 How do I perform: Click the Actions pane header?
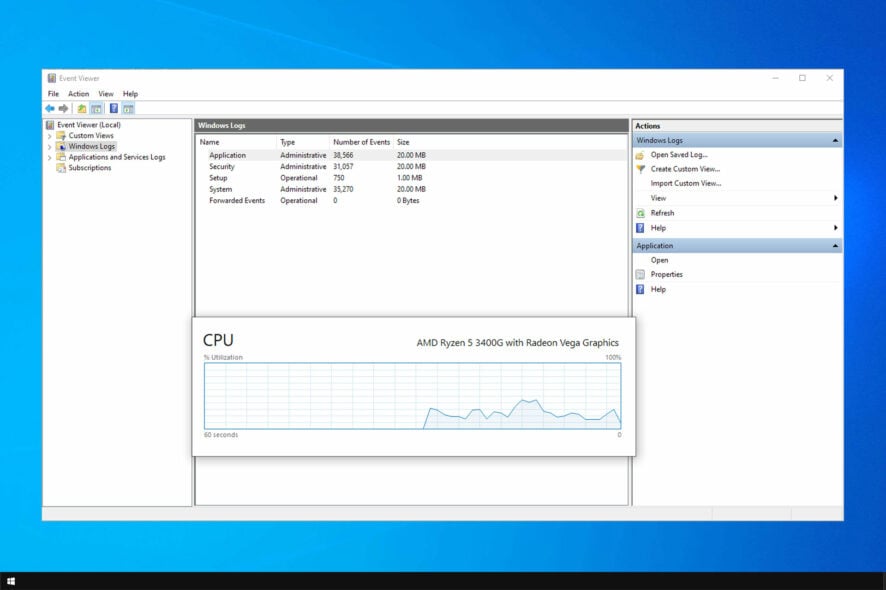click(x=737, y=126)
